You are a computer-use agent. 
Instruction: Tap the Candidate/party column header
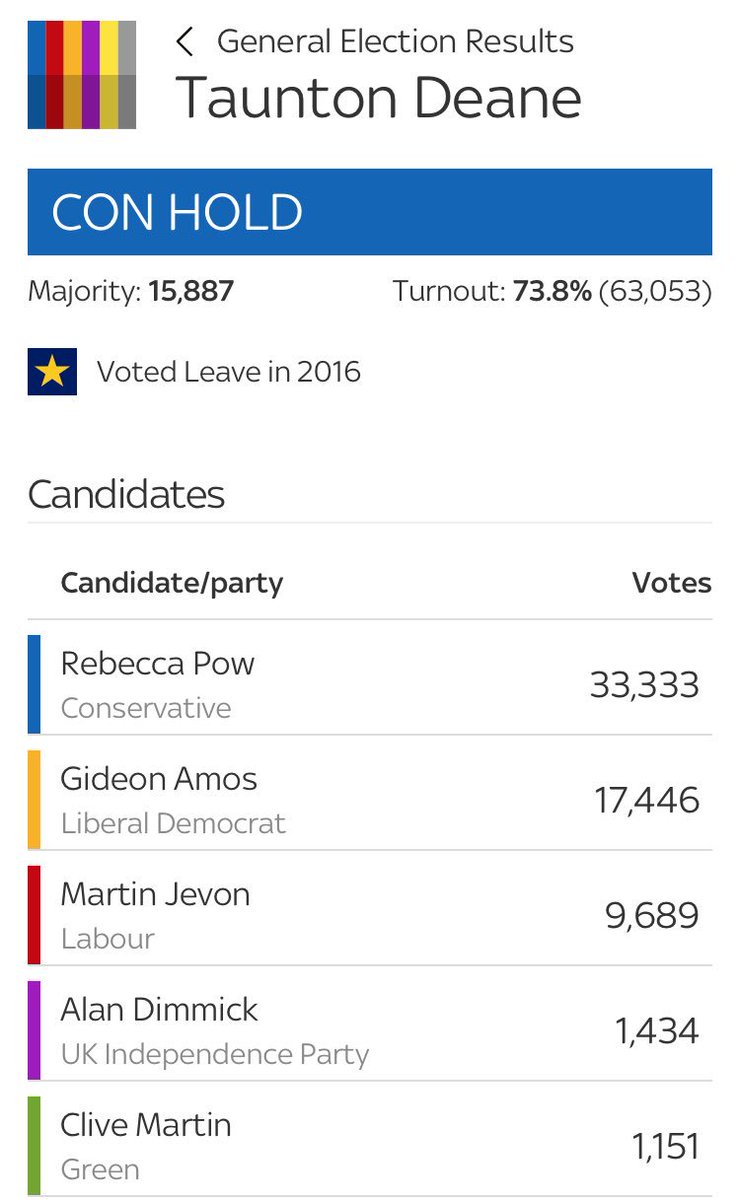pos(172,583)
